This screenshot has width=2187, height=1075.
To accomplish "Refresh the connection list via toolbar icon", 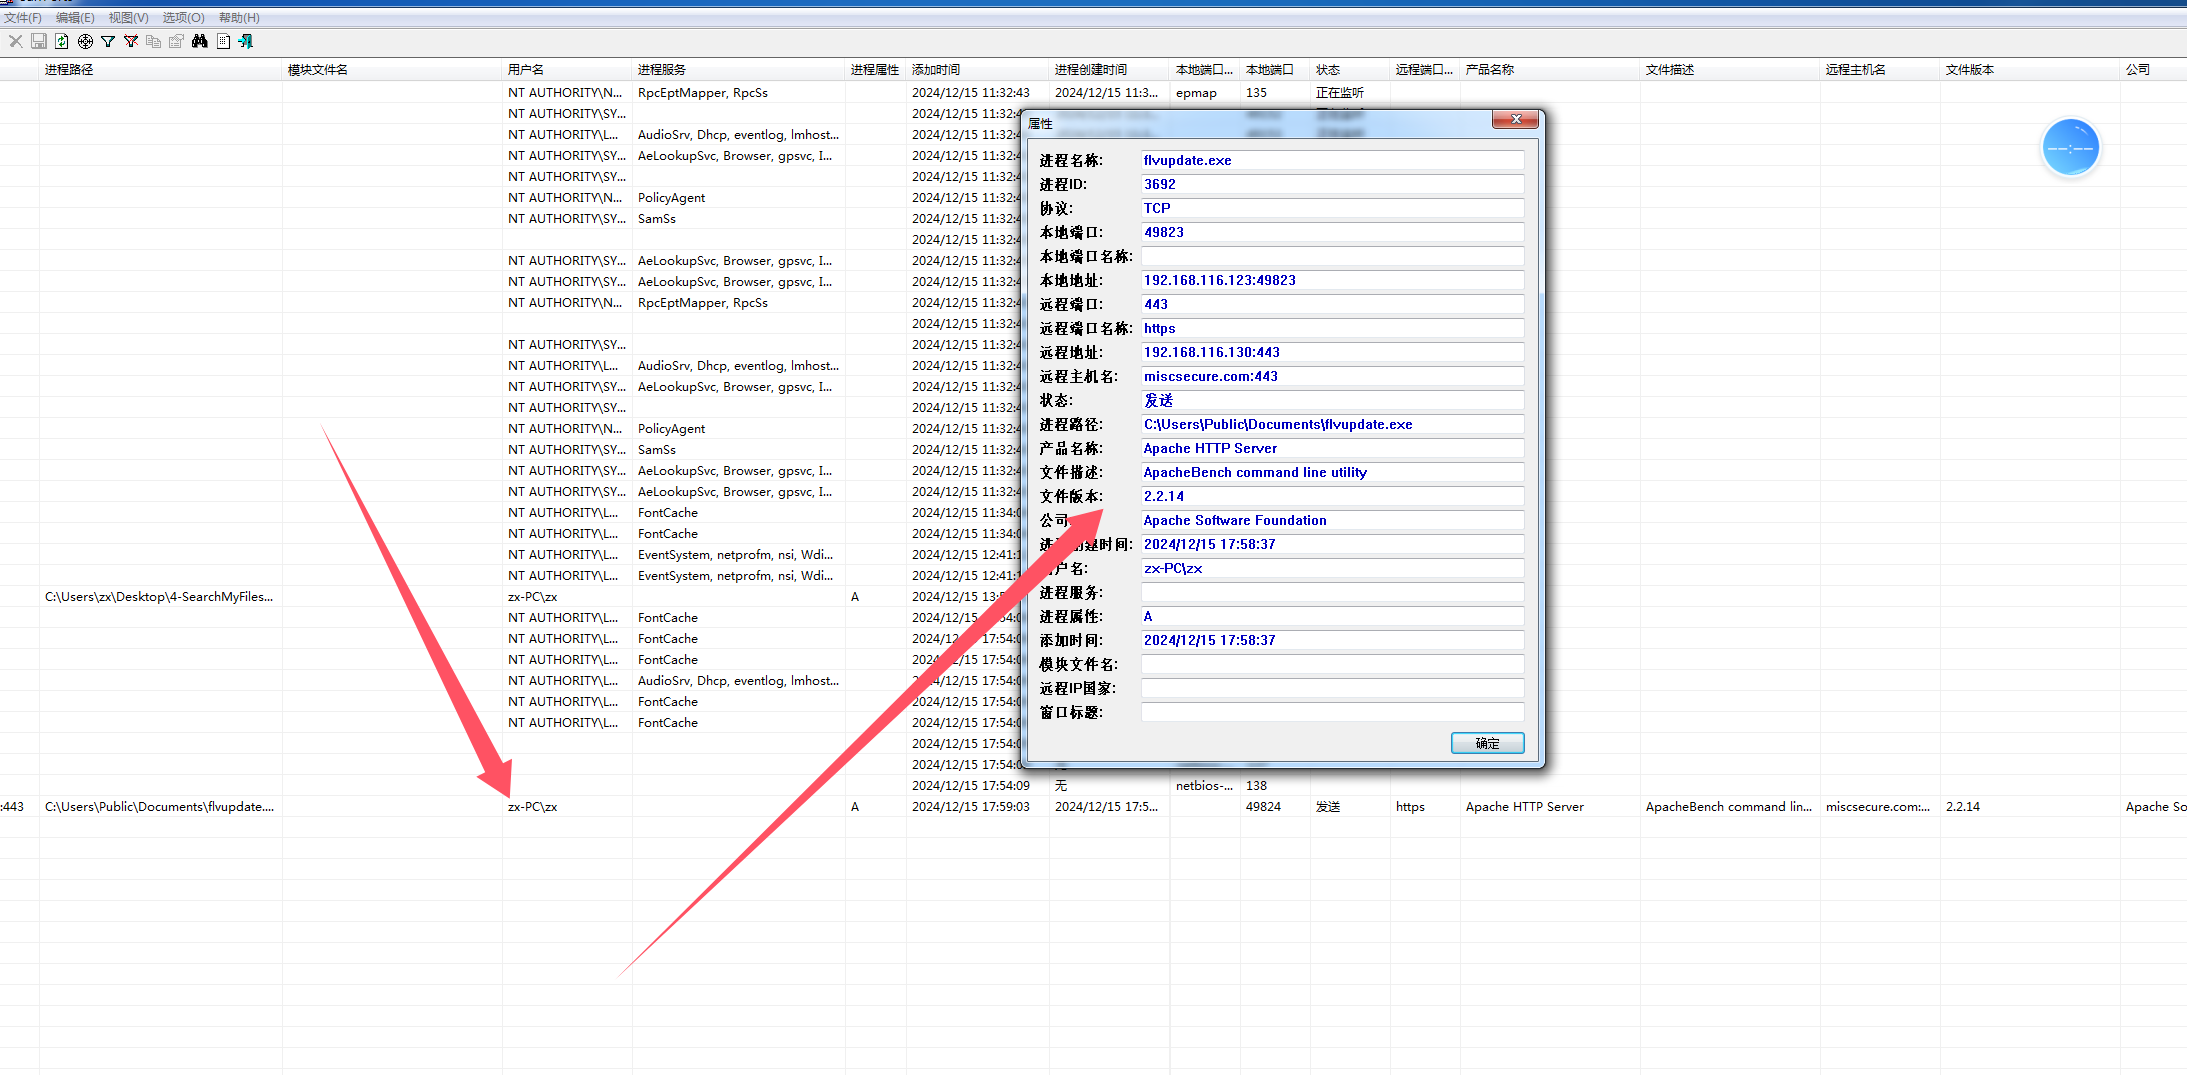I will 62,41.
